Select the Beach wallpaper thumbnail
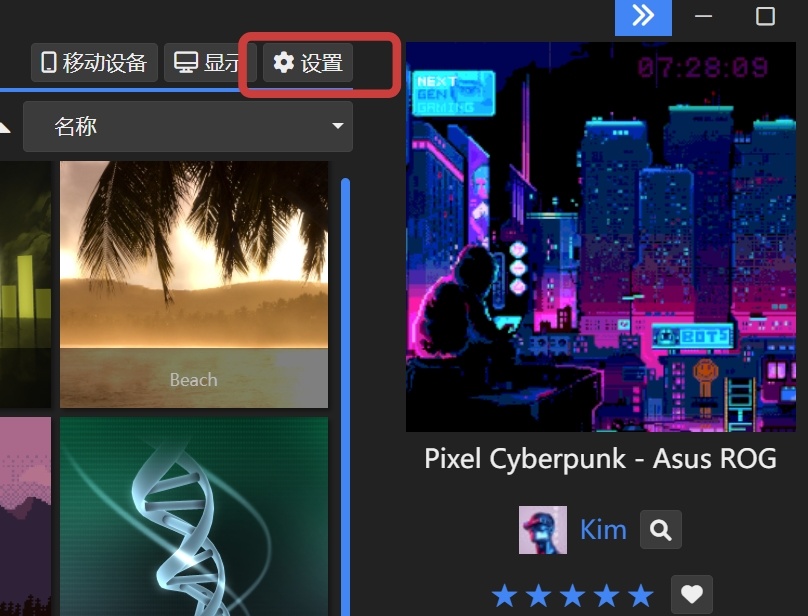 tap(194, 285)
